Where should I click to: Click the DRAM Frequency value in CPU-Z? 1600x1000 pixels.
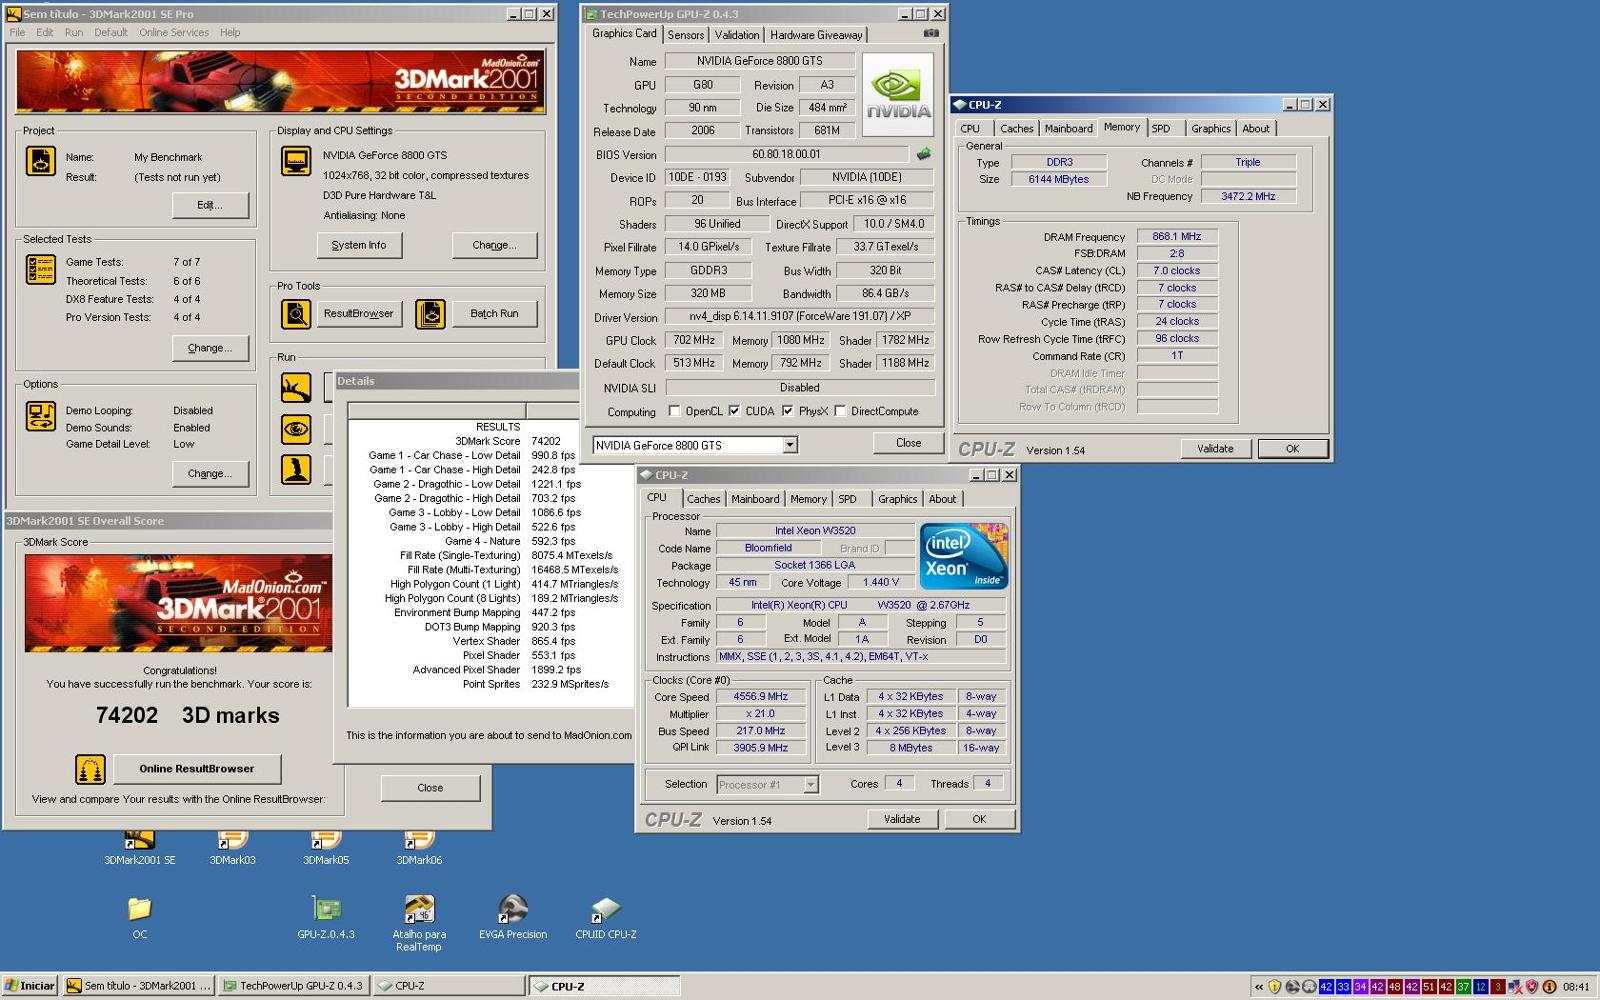(1177, 237)
